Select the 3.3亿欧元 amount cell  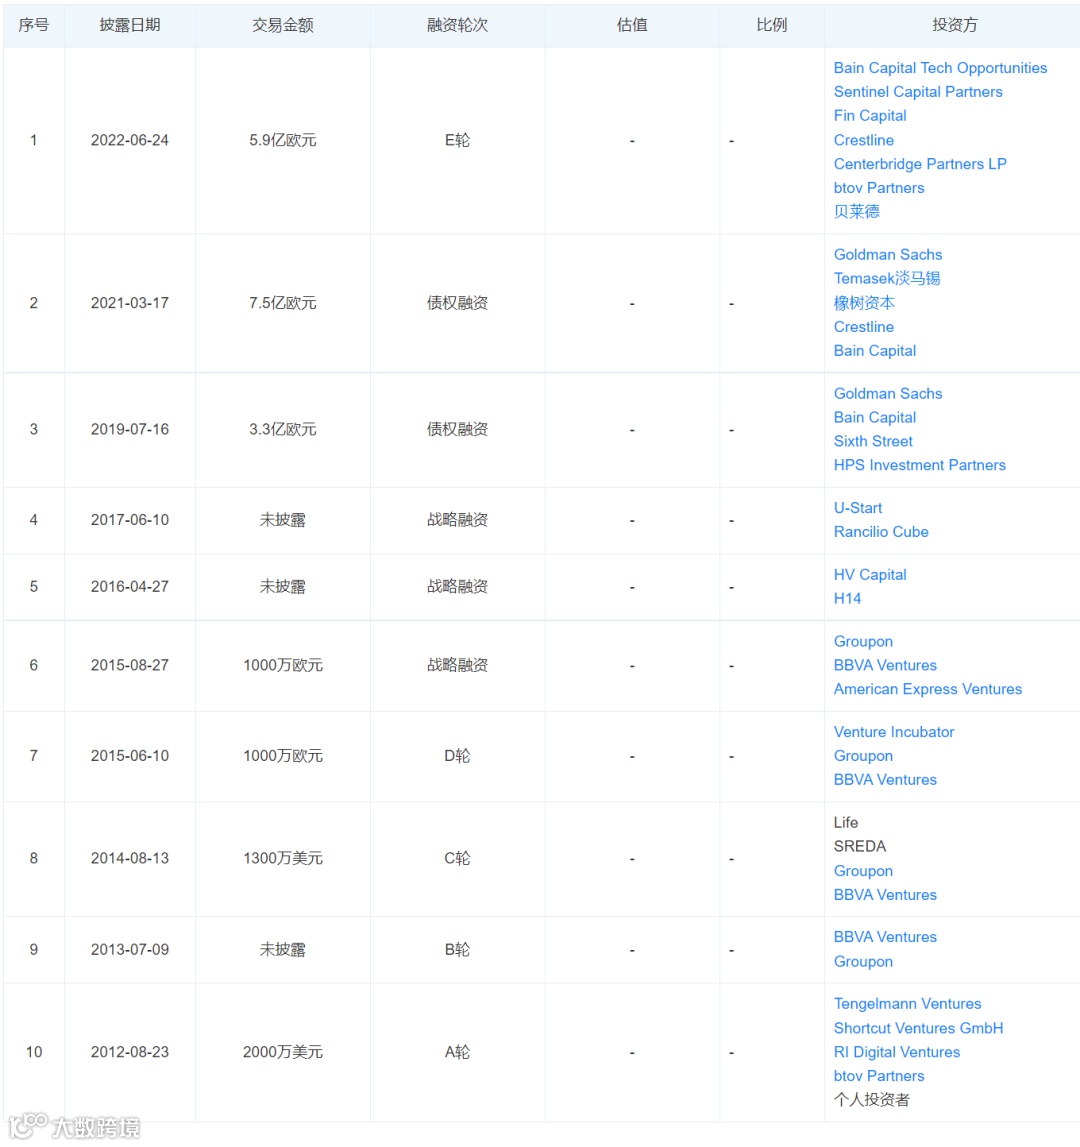coord(282,429)
